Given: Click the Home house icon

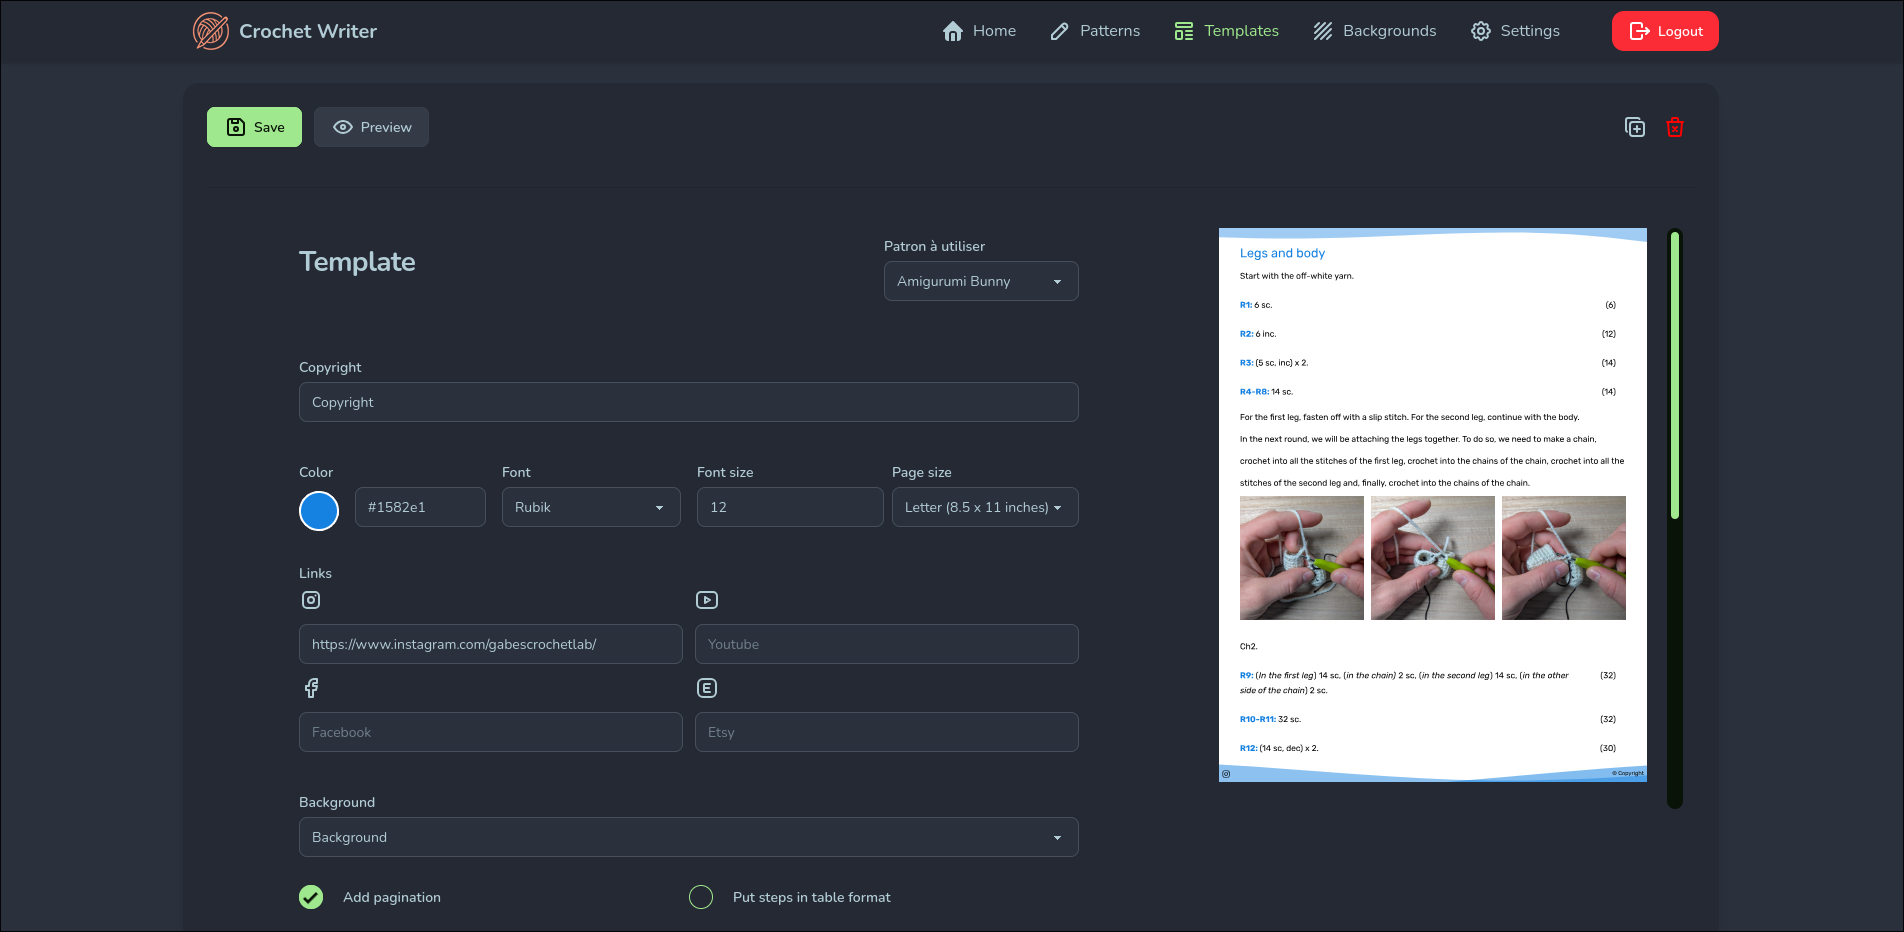Looking at the screenshot, I should [953, 31].
